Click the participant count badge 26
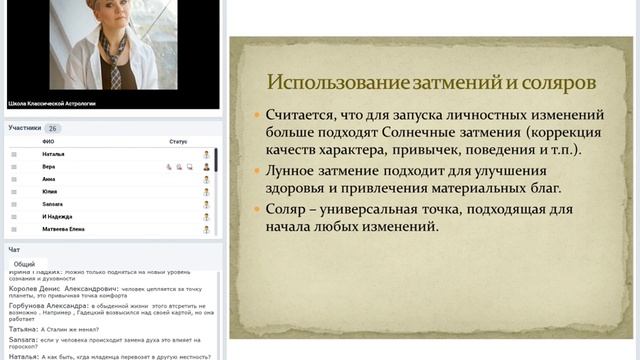The height and width of the screenshot is (360, 640). point(53,129)
